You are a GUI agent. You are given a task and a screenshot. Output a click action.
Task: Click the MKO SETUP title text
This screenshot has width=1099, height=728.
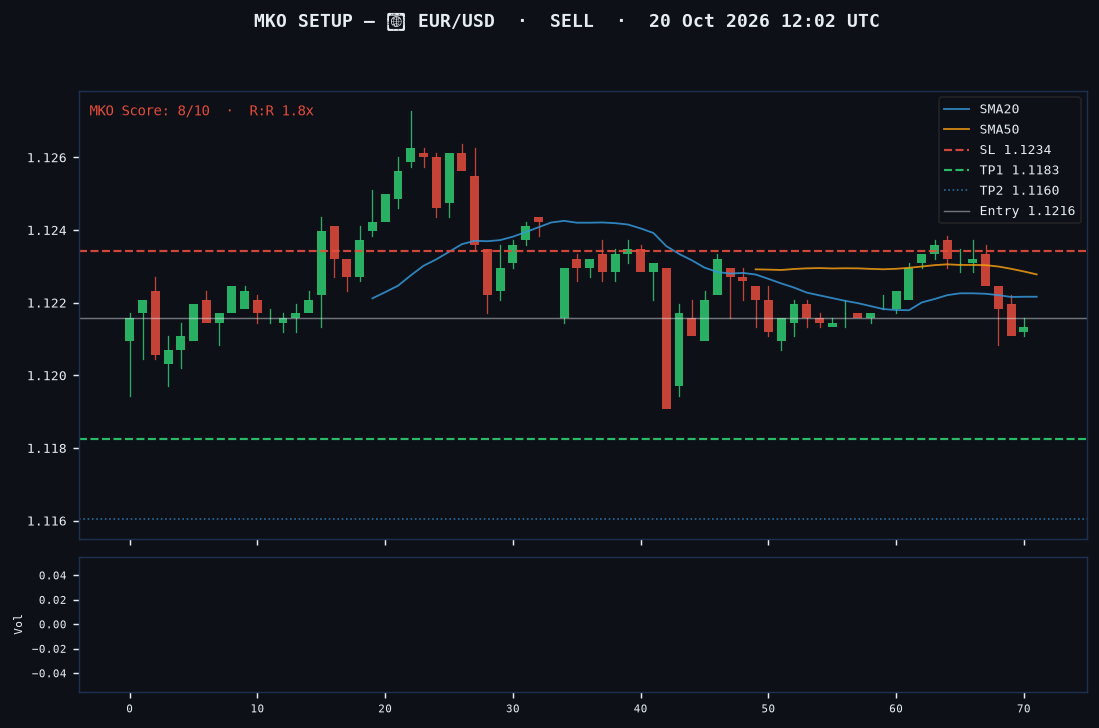[x=303, y=21]
